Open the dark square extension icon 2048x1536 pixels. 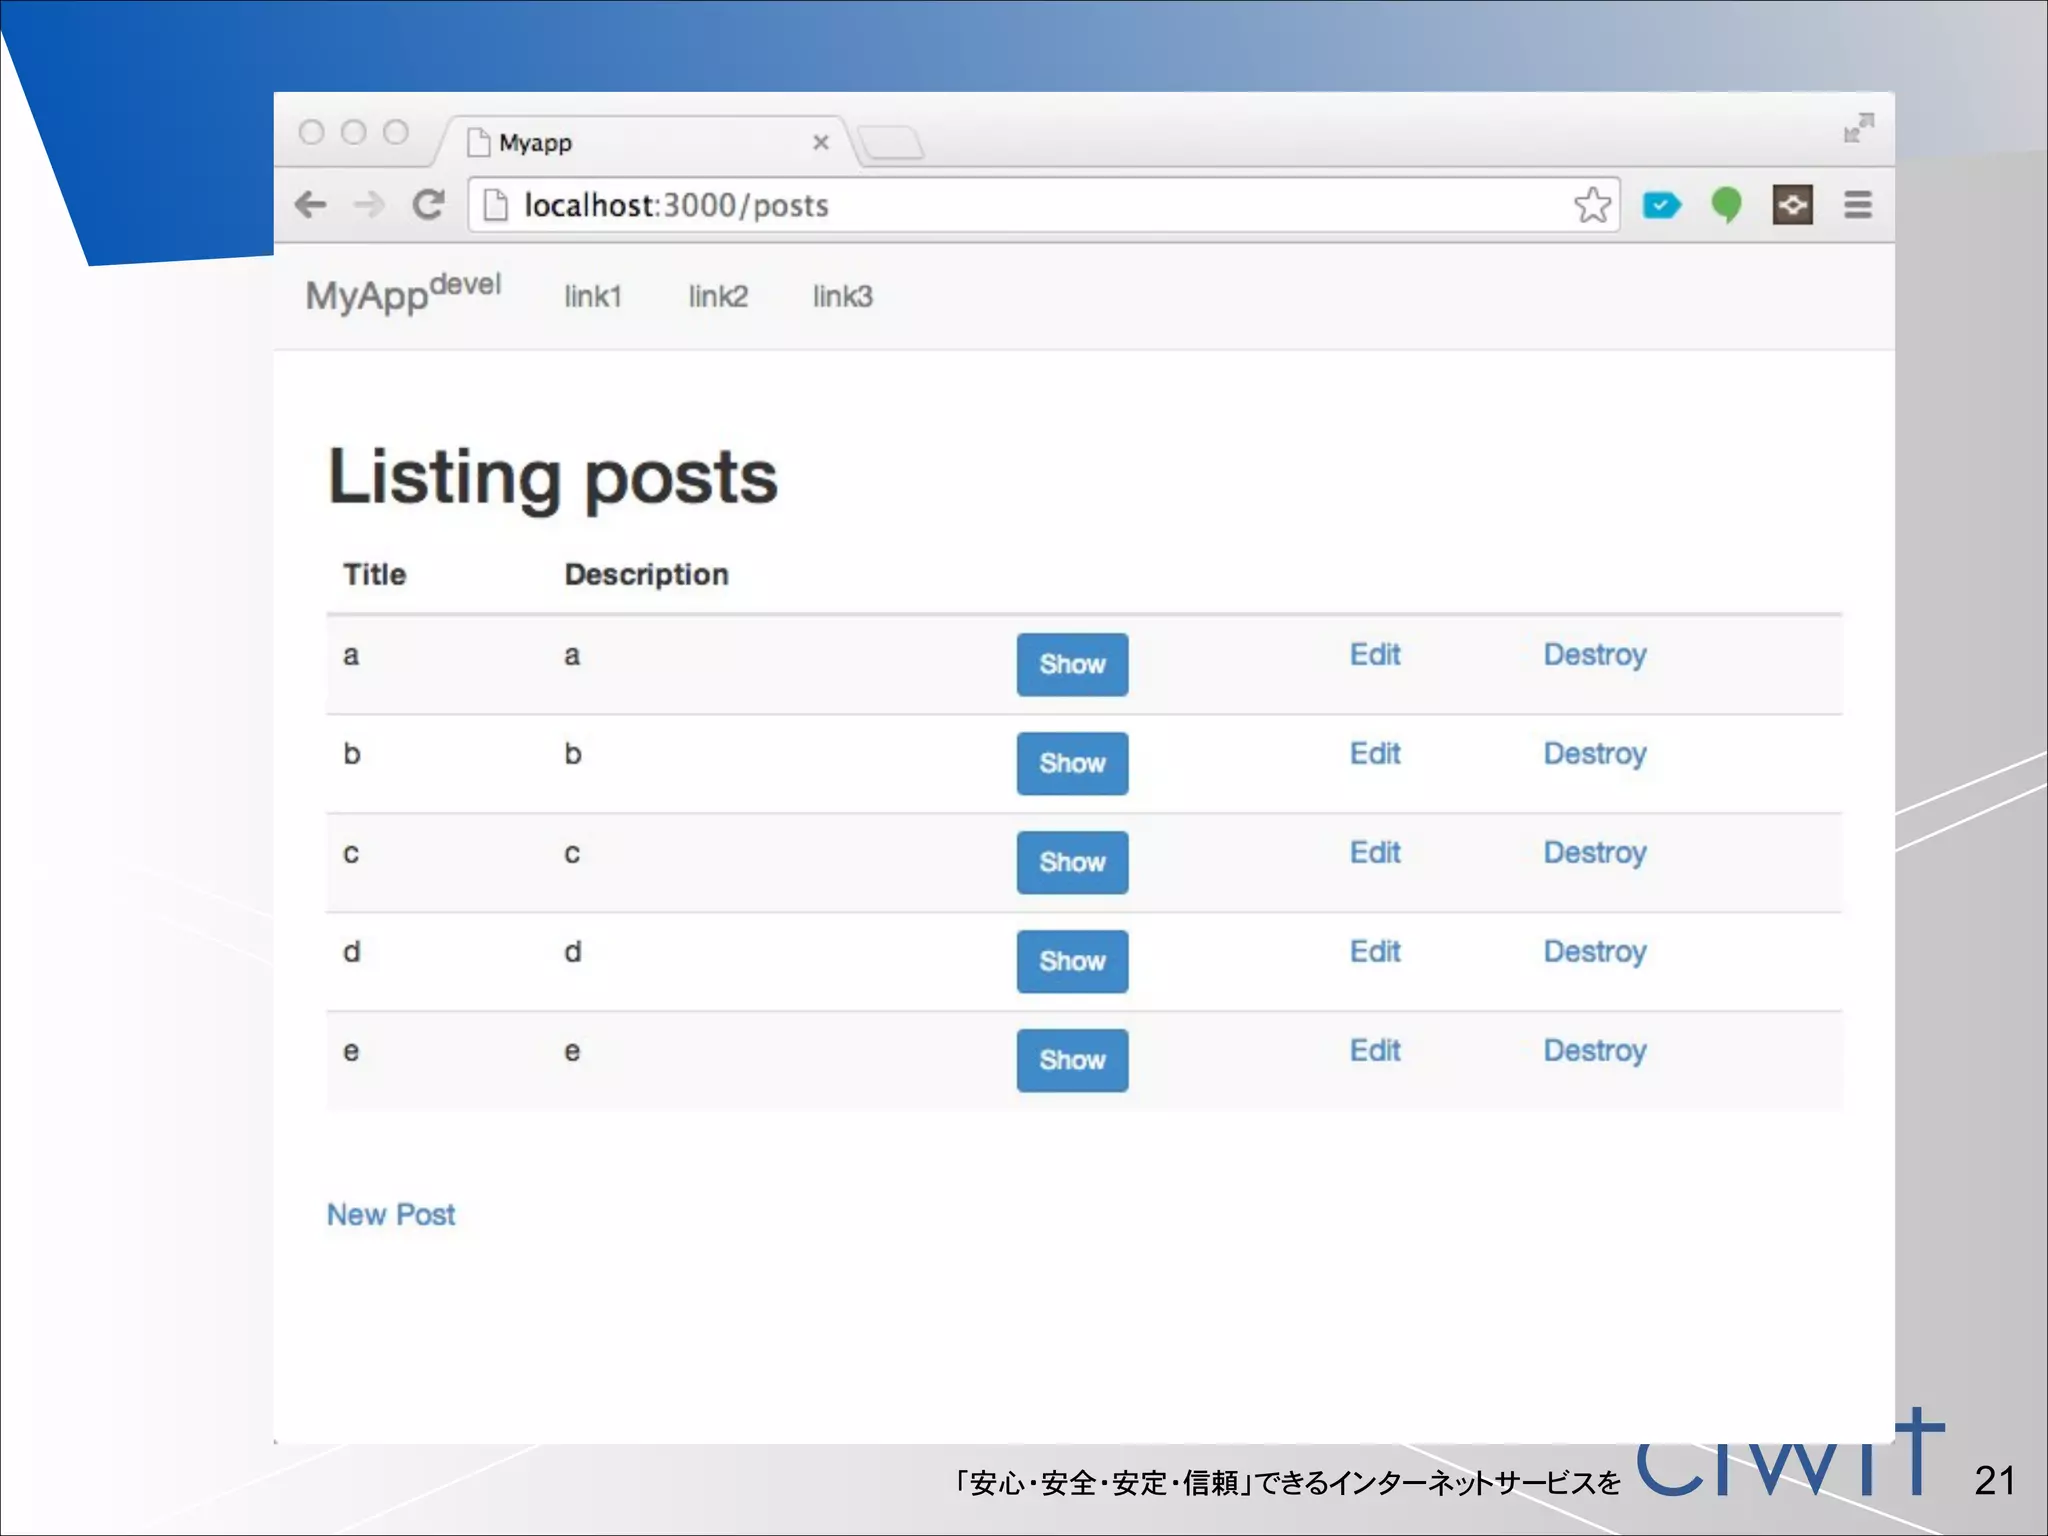click(x=1793, y=205)
